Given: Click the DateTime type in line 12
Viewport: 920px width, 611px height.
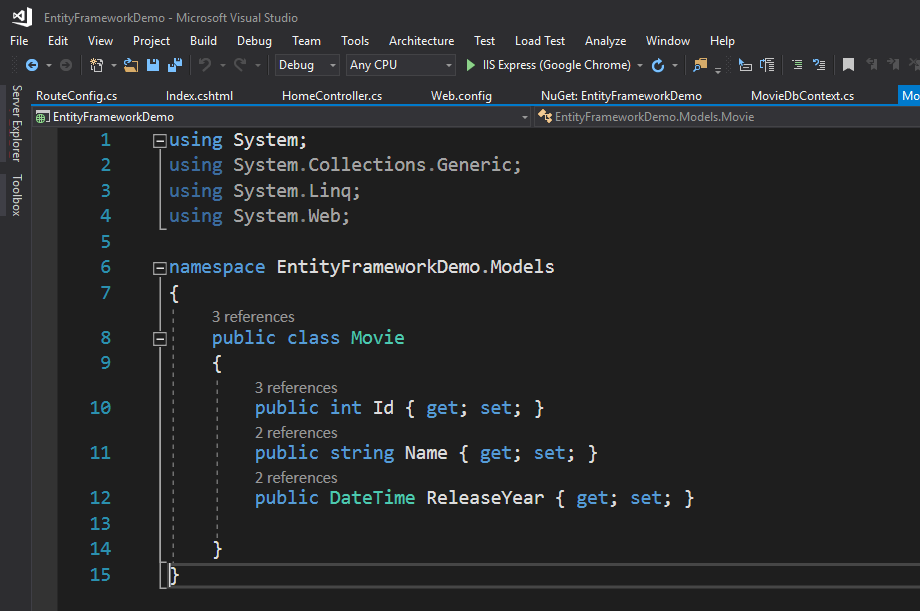Looking at the screenshot, I should click(x=373, y=498).
